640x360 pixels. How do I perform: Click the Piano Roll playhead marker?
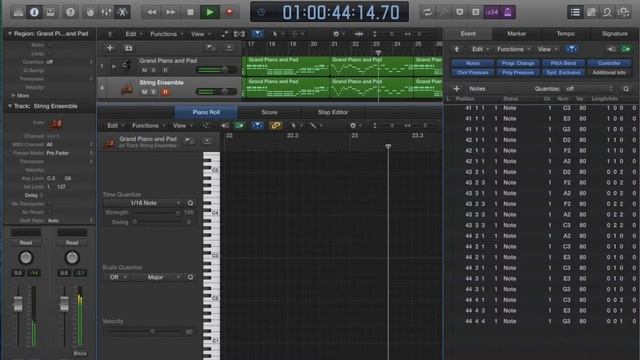388,146
